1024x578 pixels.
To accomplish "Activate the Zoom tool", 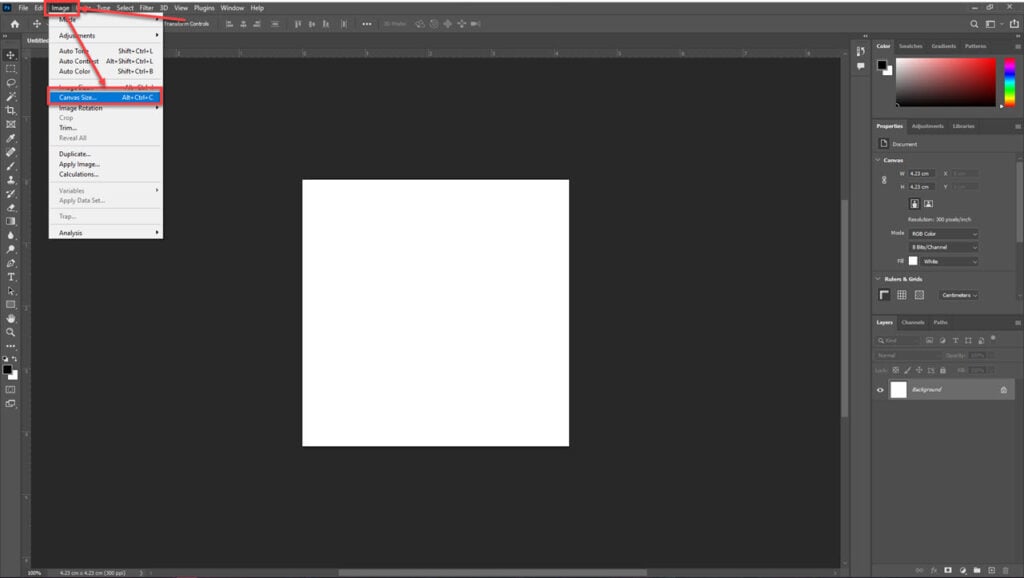I will [11, 332].
